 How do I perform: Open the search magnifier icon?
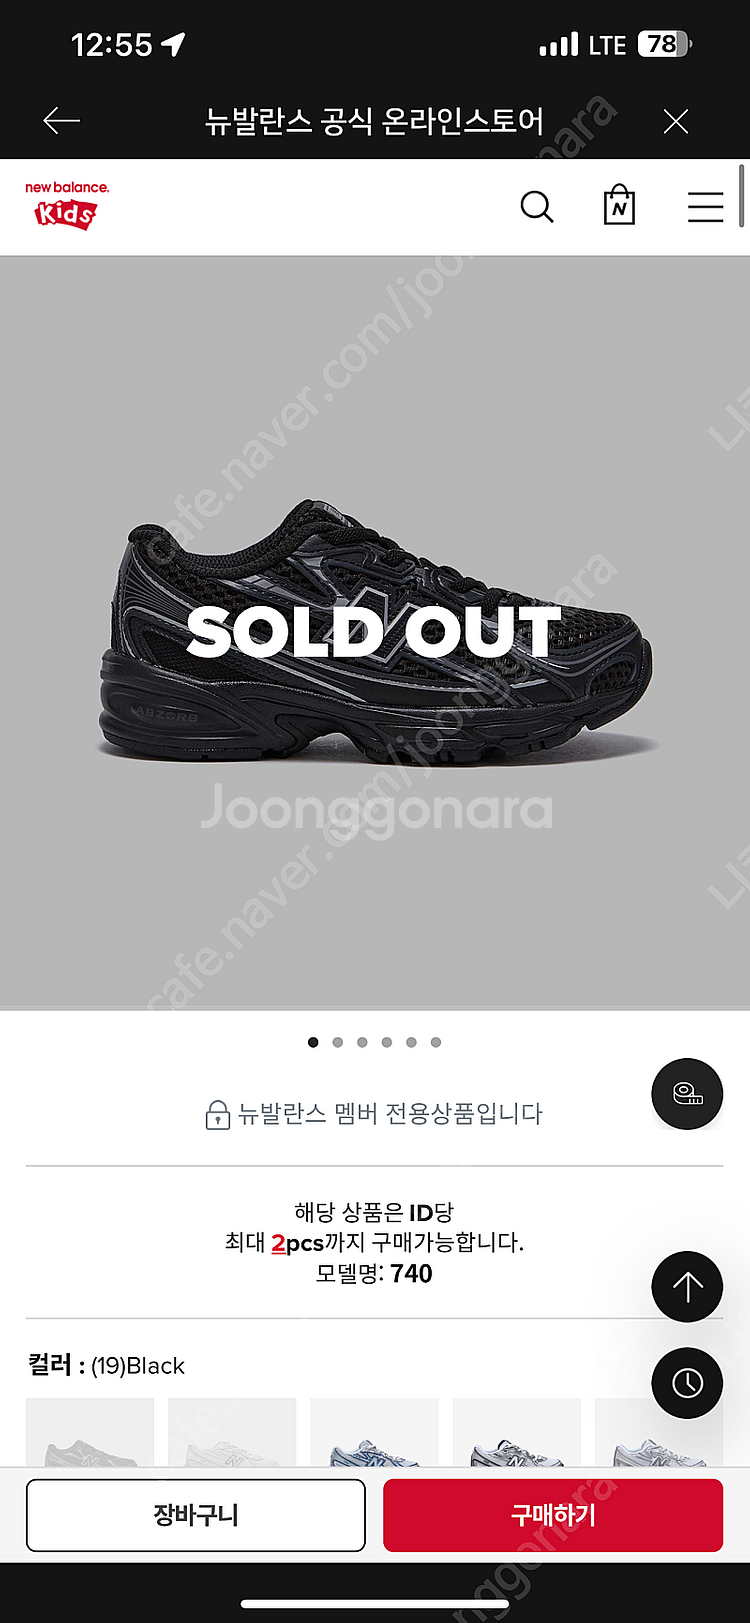pos(537,207)
